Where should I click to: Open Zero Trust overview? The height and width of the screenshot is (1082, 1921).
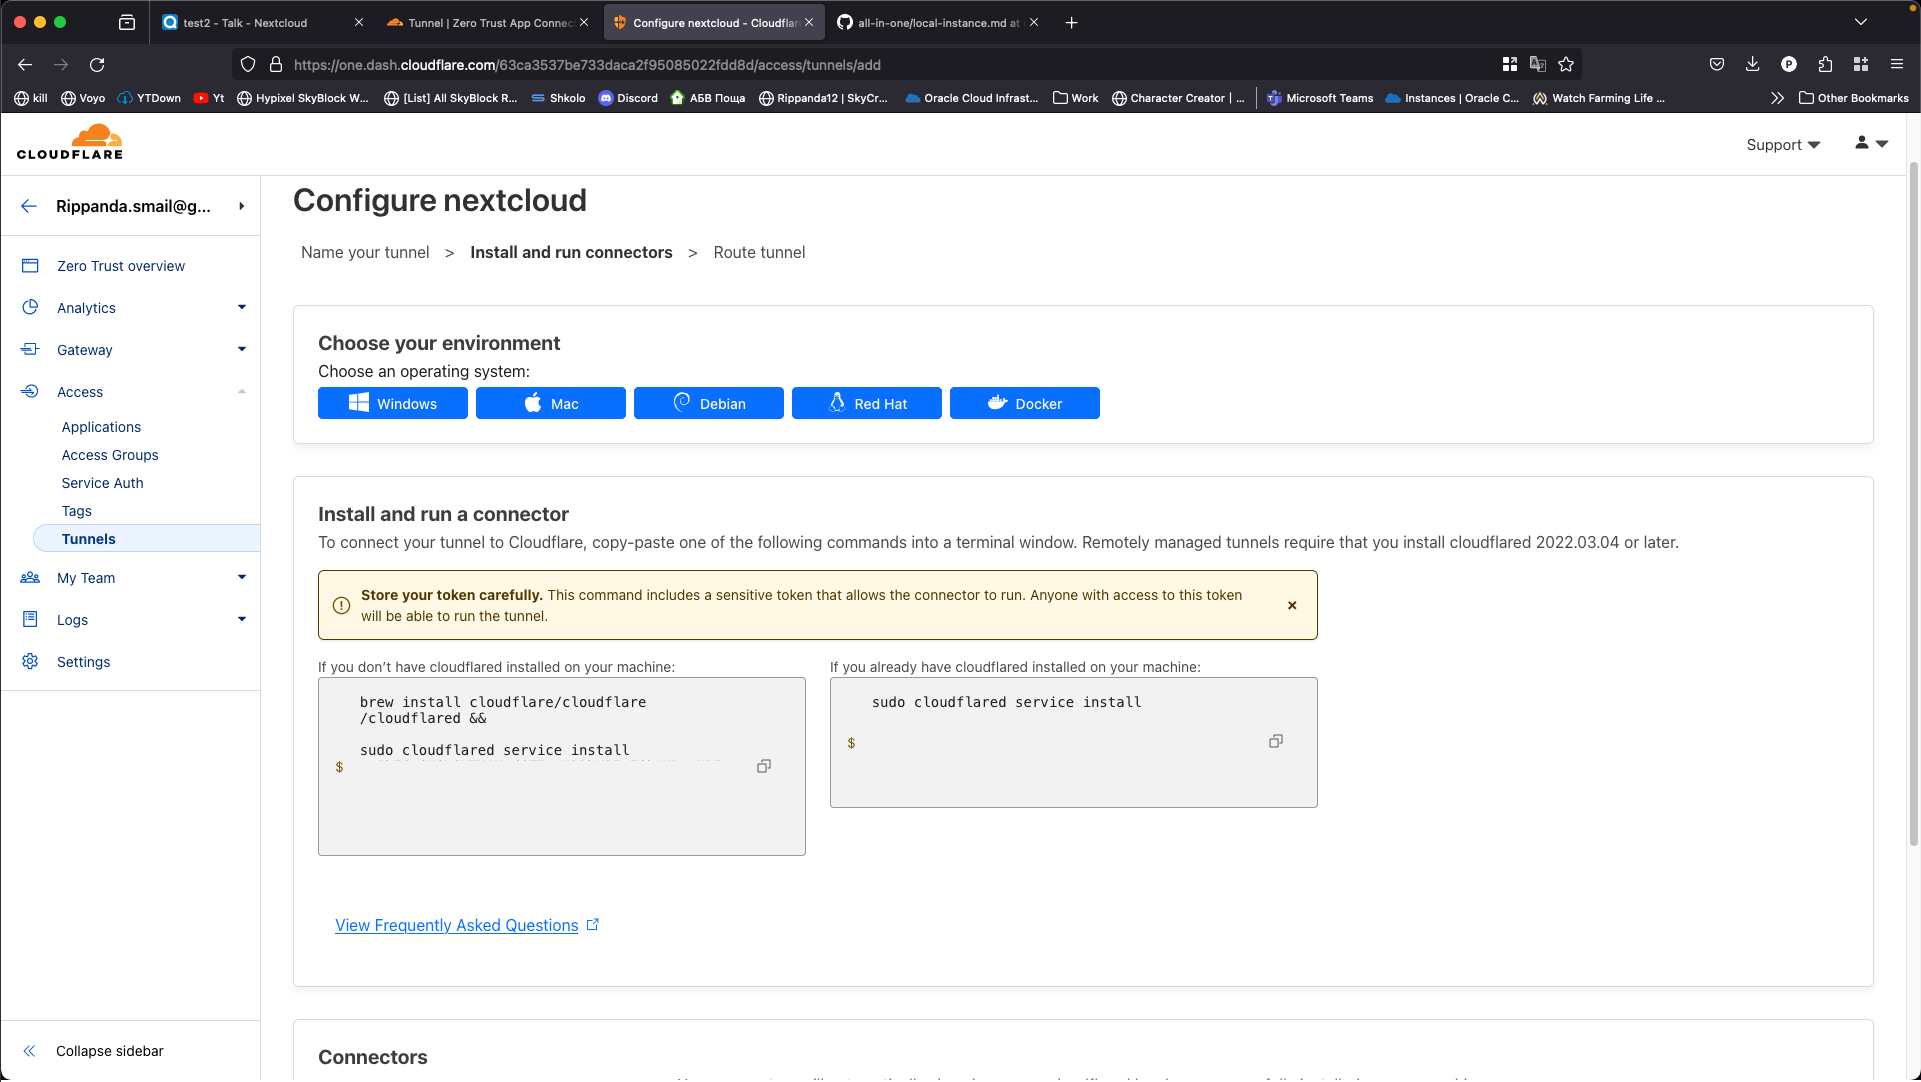(x=121, y=266)
